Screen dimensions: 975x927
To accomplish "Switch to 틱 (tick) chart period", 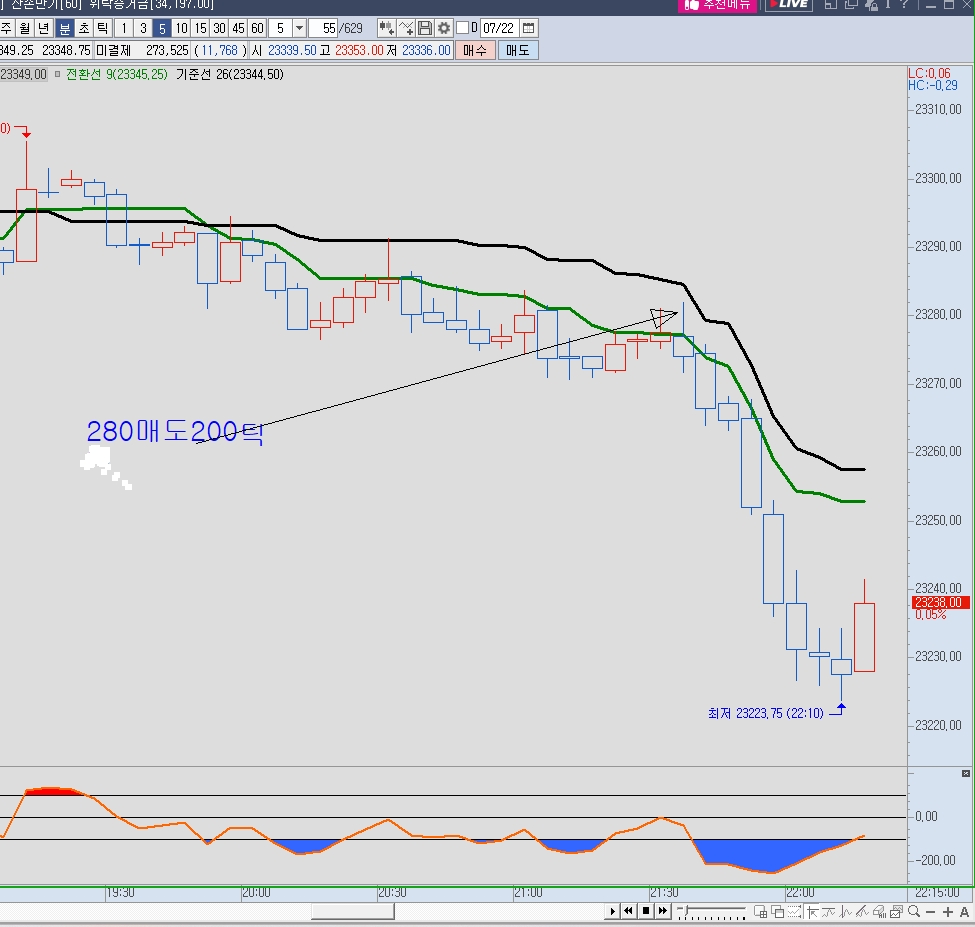I will pyautogui.click(x=102, y=28).
